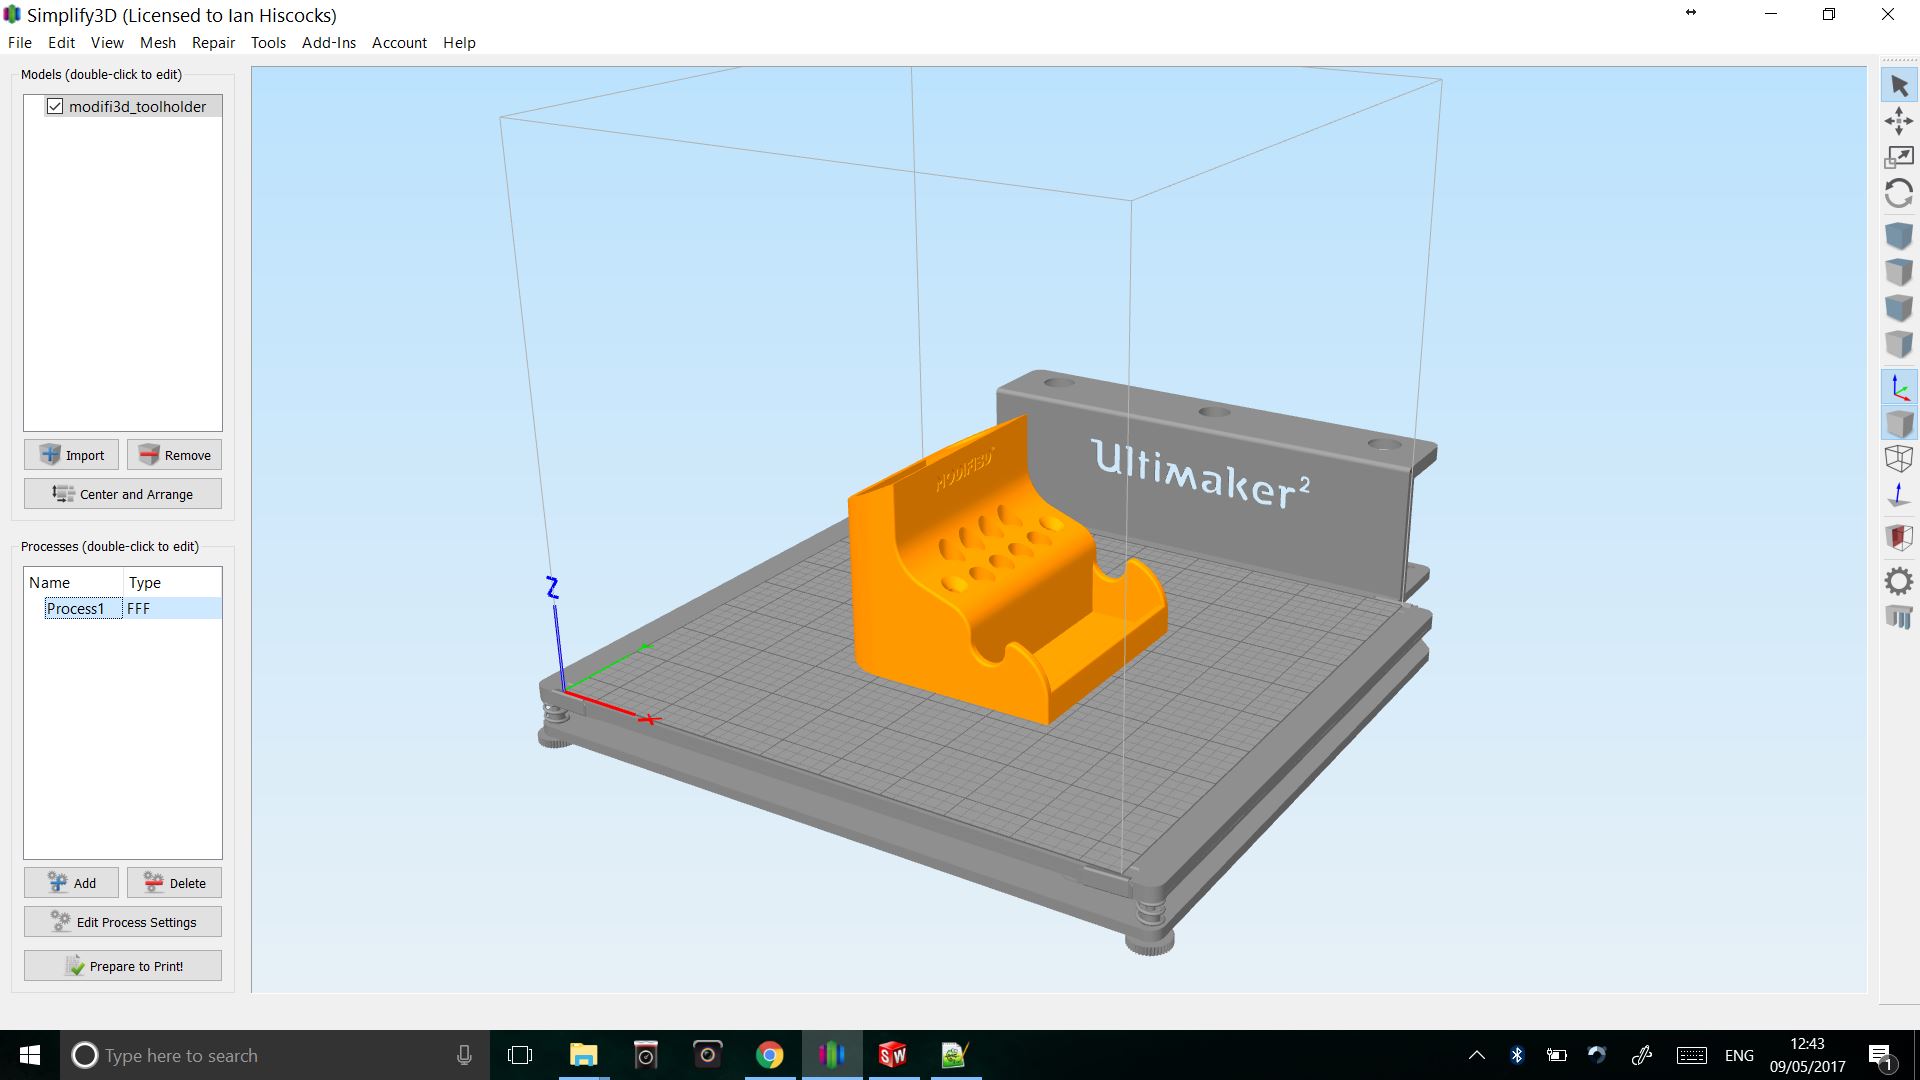Select the normal selection arrow tool

click(x=1898, y=86)
